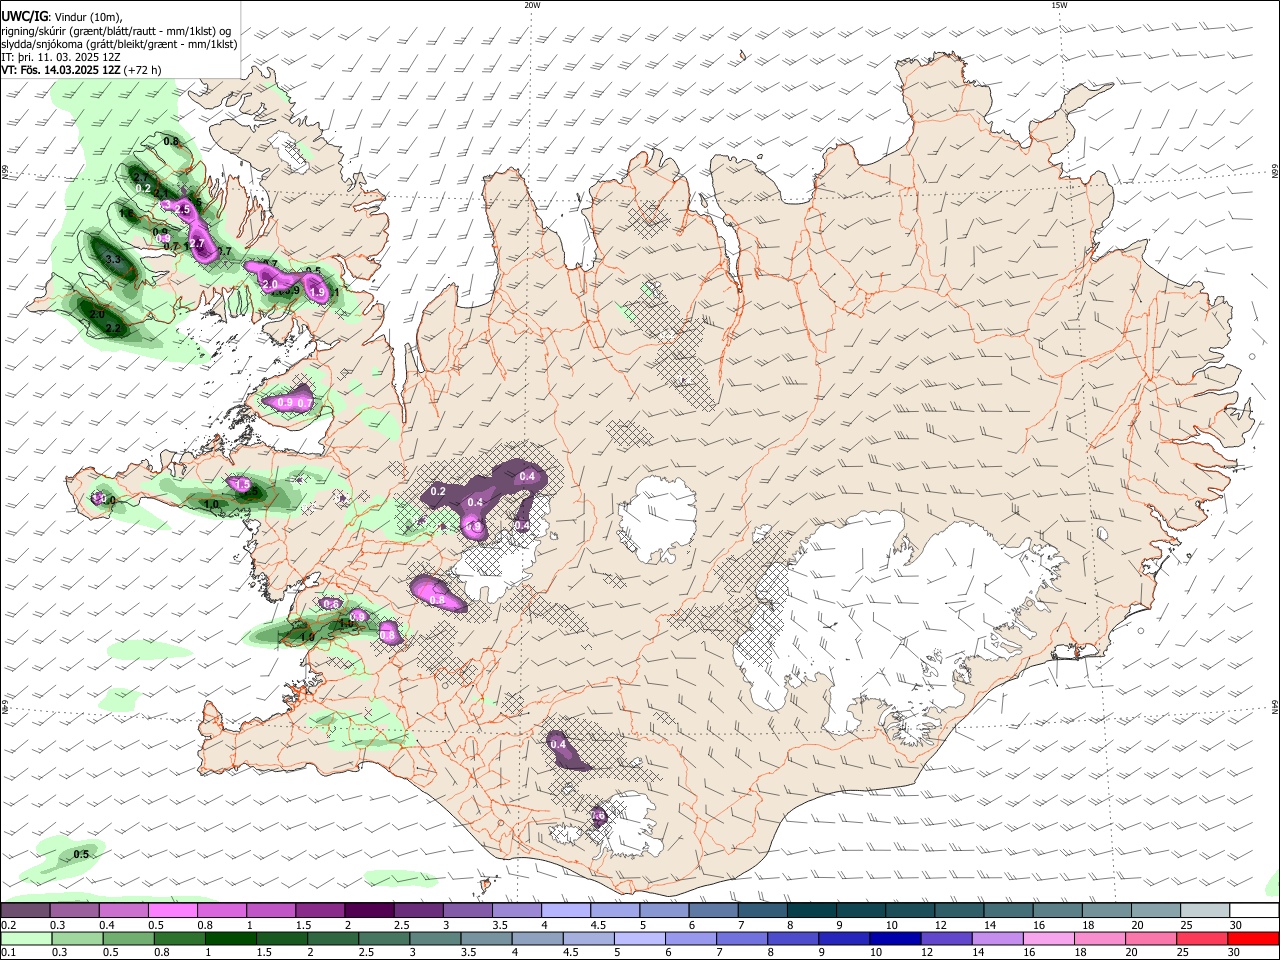Click the dark green bottom-row swatch between 1 and 1.5

230,938
